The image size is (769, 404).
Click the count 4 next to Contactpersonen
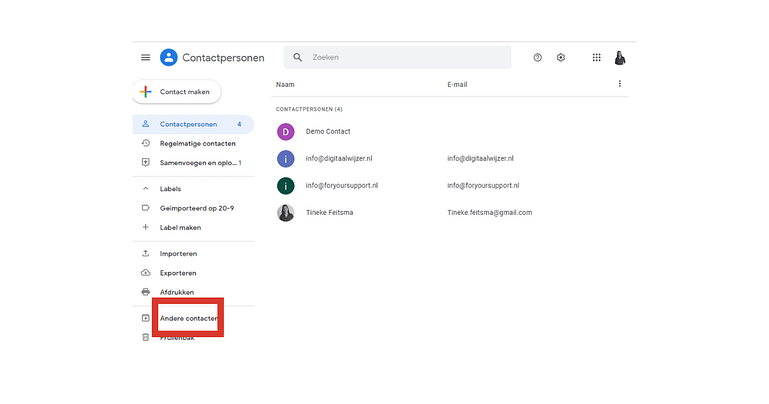pos(239,124)
